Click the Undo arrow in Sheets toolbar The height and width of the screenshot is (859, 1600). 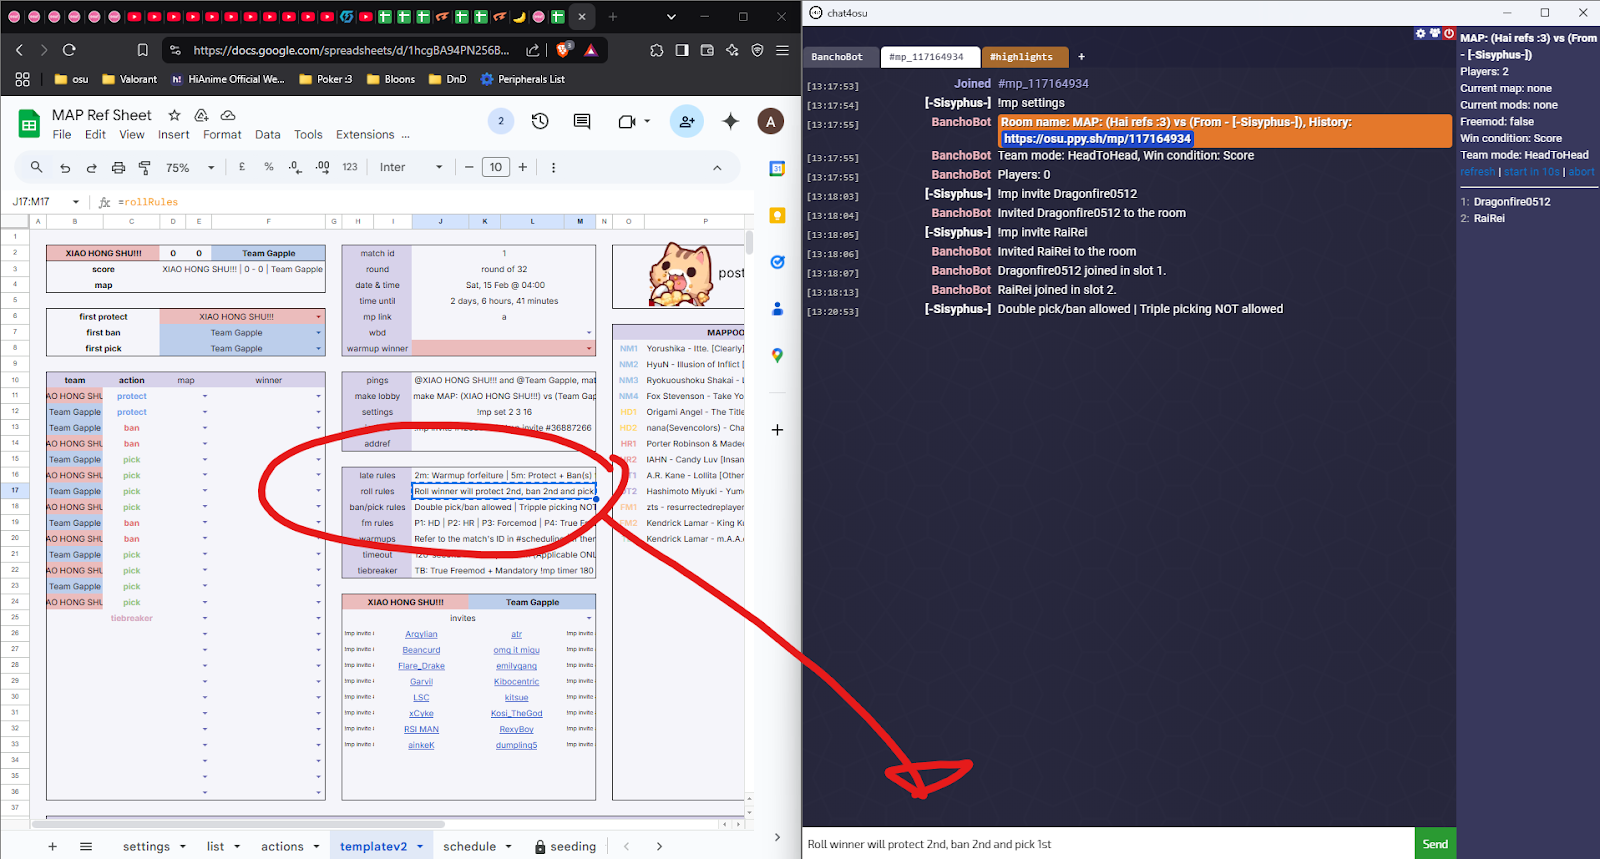point(65,168)
